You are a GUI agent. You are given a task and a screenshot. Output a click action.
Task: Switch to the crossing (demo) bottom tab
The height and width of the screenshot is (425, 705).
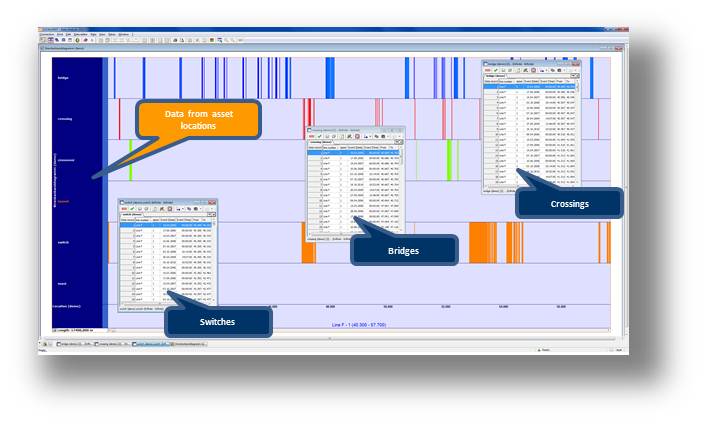(x=109, y=343)
